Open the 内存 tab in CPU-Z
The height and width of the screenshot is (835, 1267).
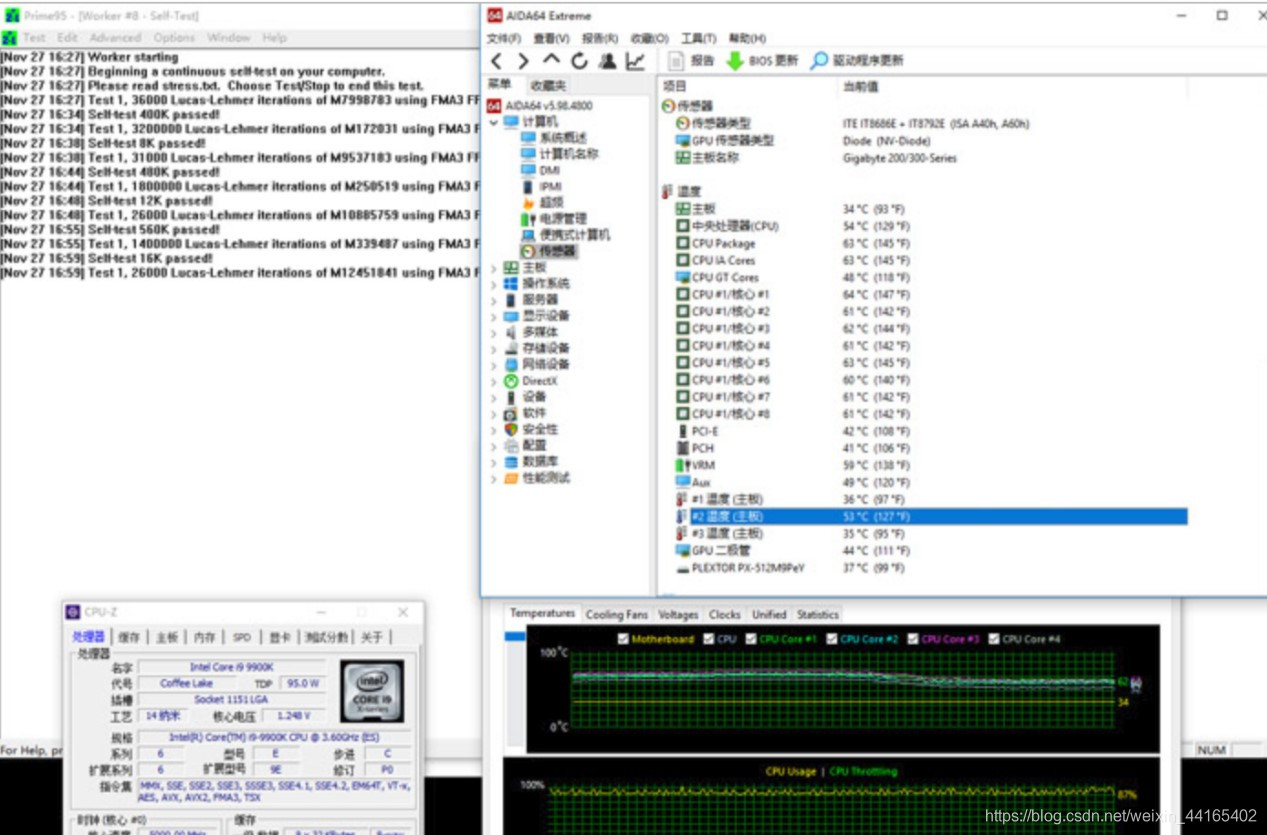204,637
